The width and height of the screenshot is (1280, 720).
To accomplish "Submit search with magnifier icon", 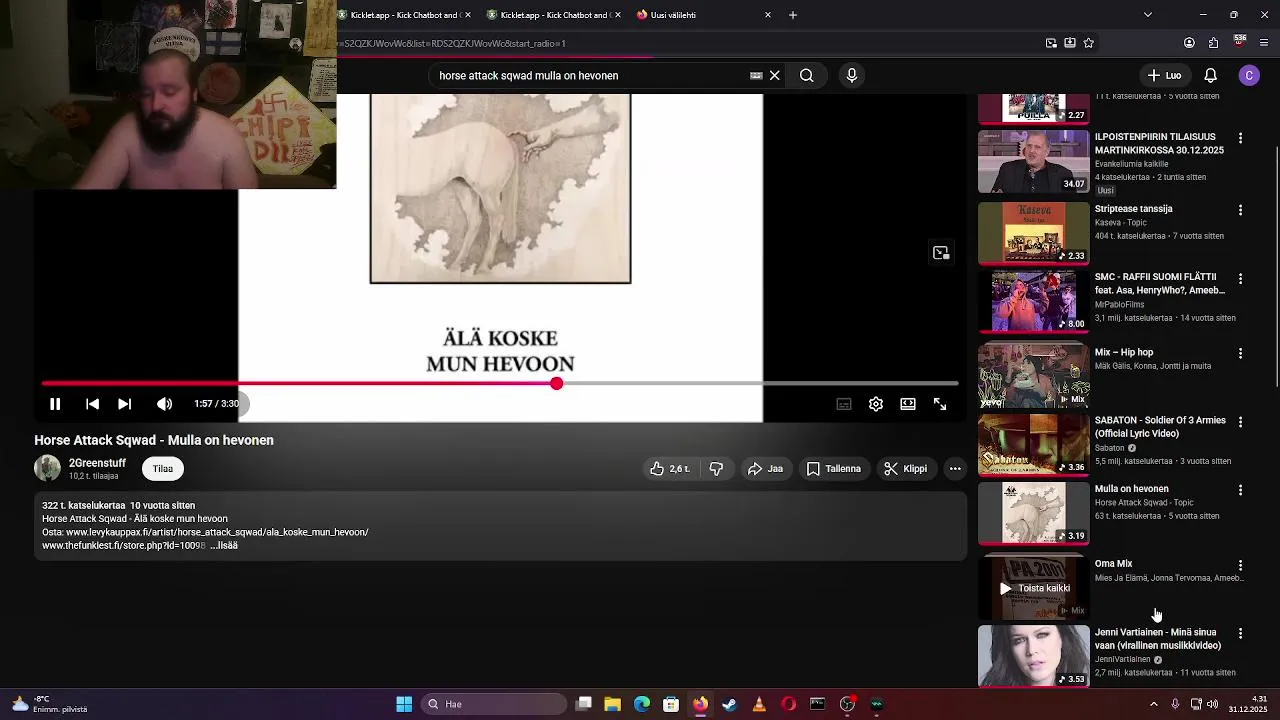I will click(806, 75).
